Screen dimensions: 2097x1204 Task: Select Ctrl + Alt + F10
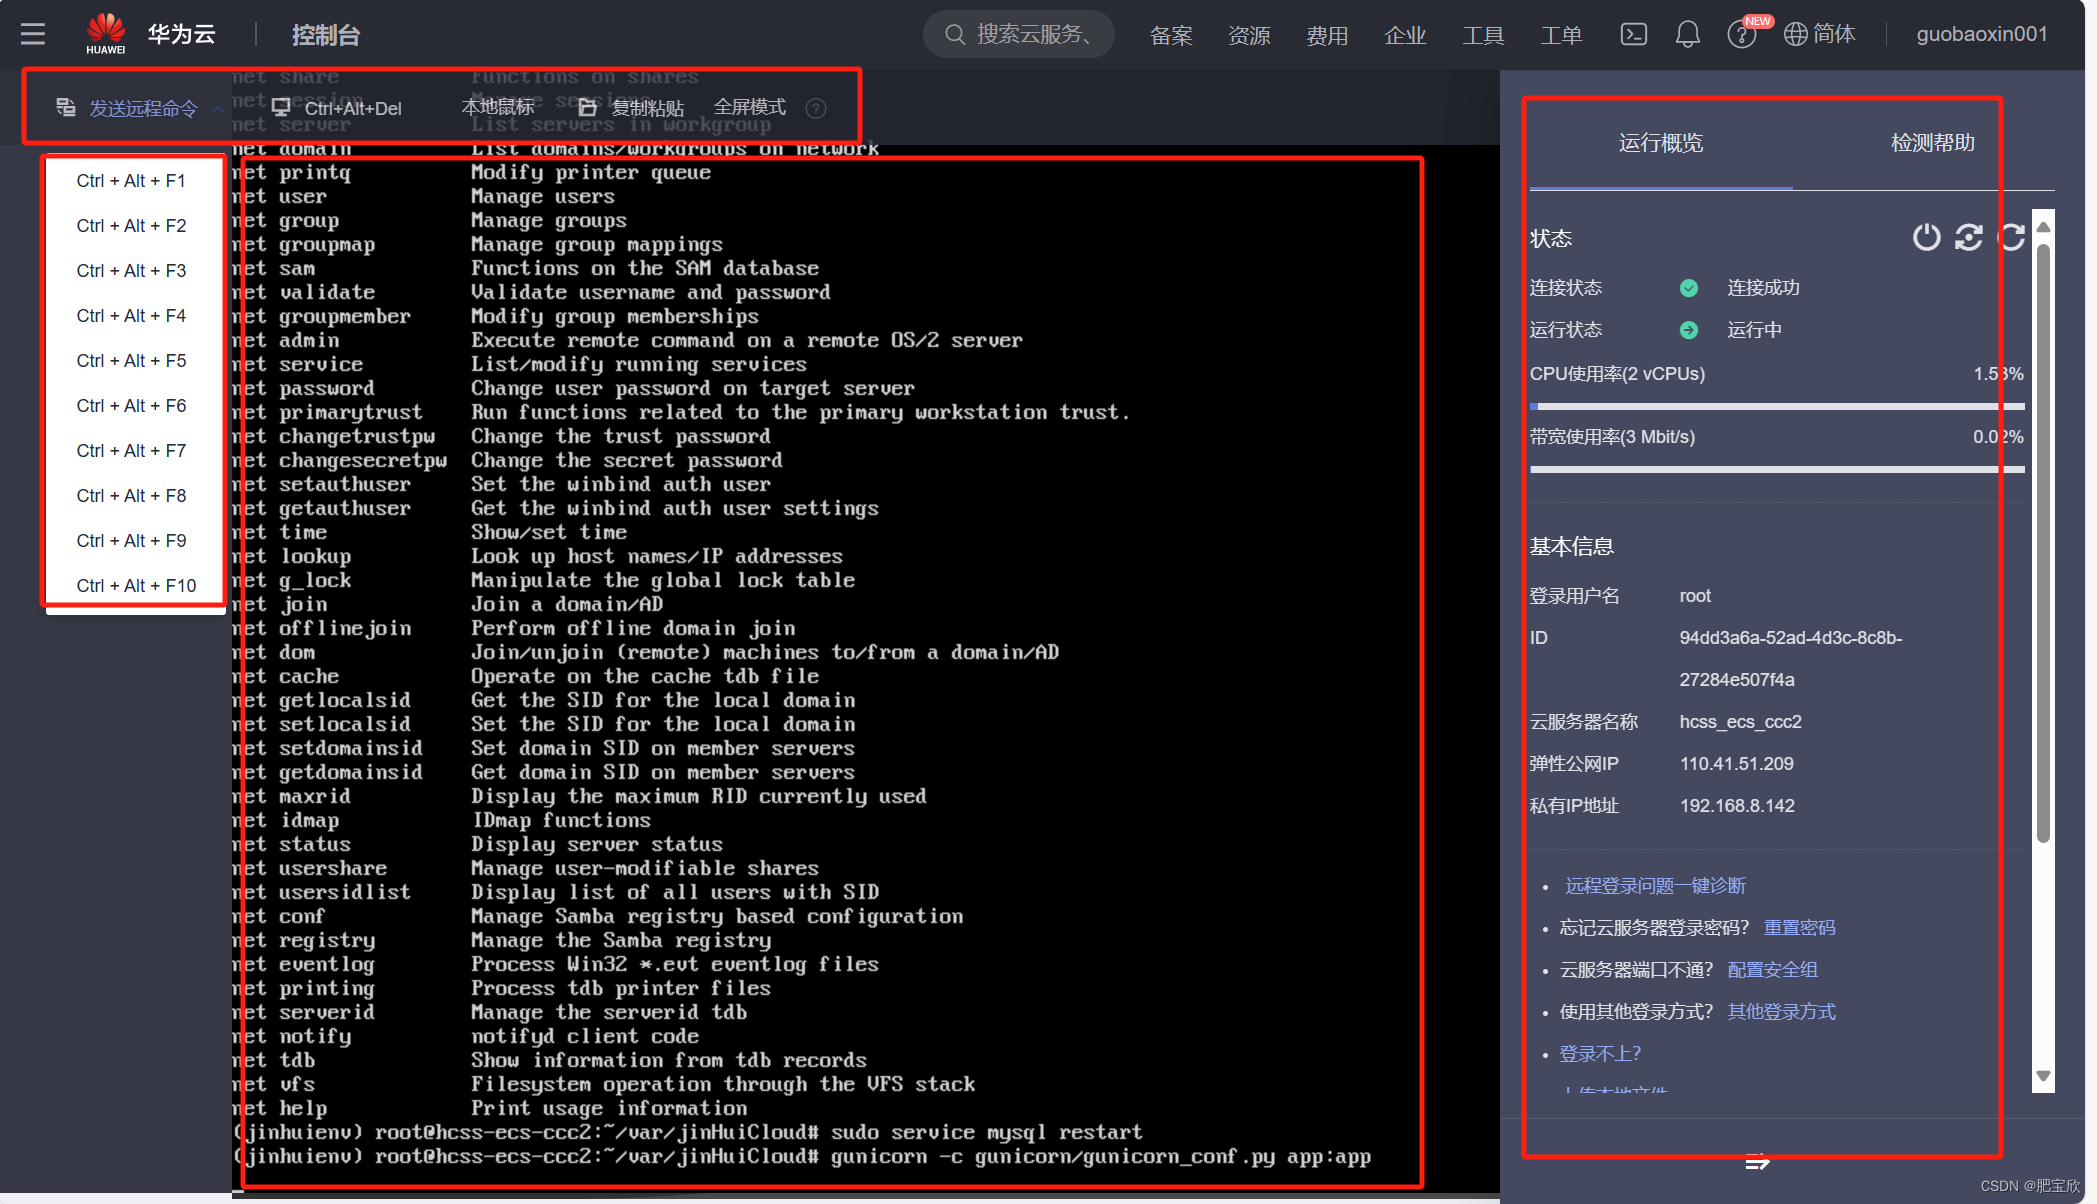(x=136, y=586)
